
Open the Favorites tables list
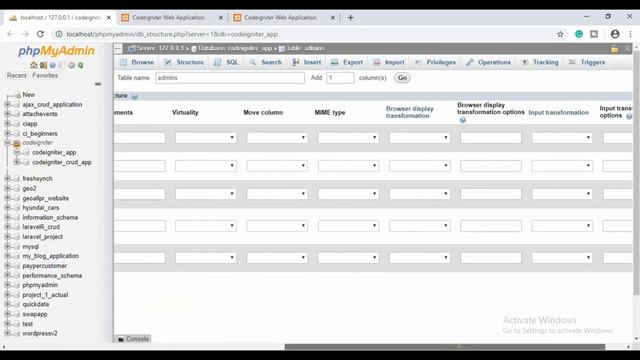[45, 76]
